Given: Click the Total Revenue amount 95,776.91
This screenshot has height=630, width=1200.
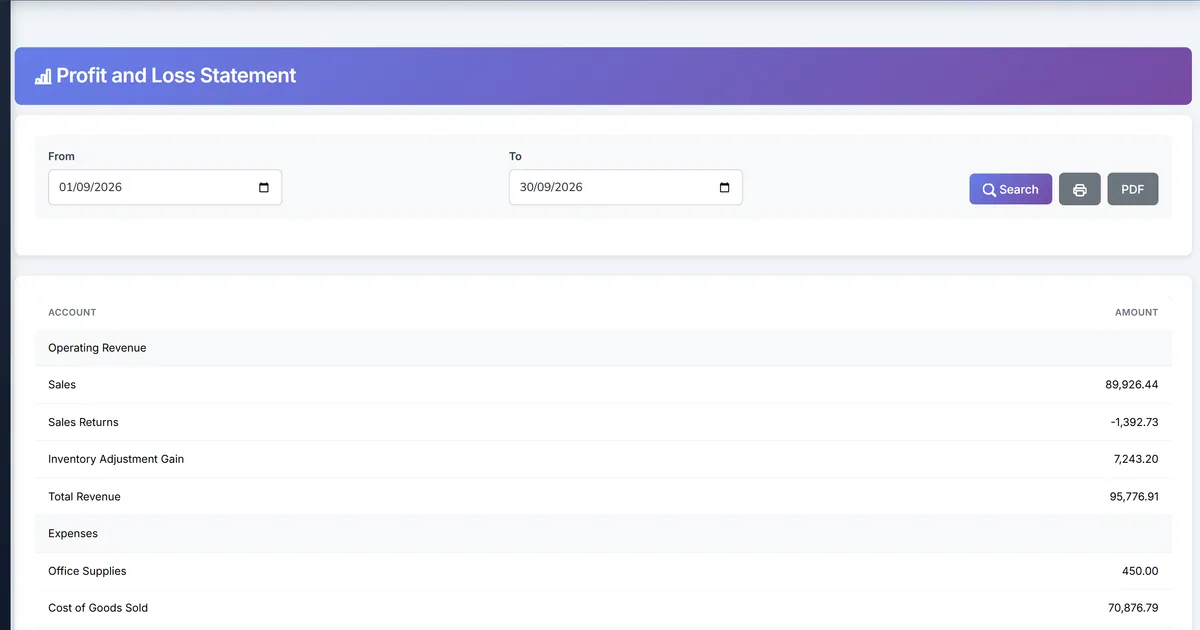Looking at the screenshot, I should coord(1134,497).
